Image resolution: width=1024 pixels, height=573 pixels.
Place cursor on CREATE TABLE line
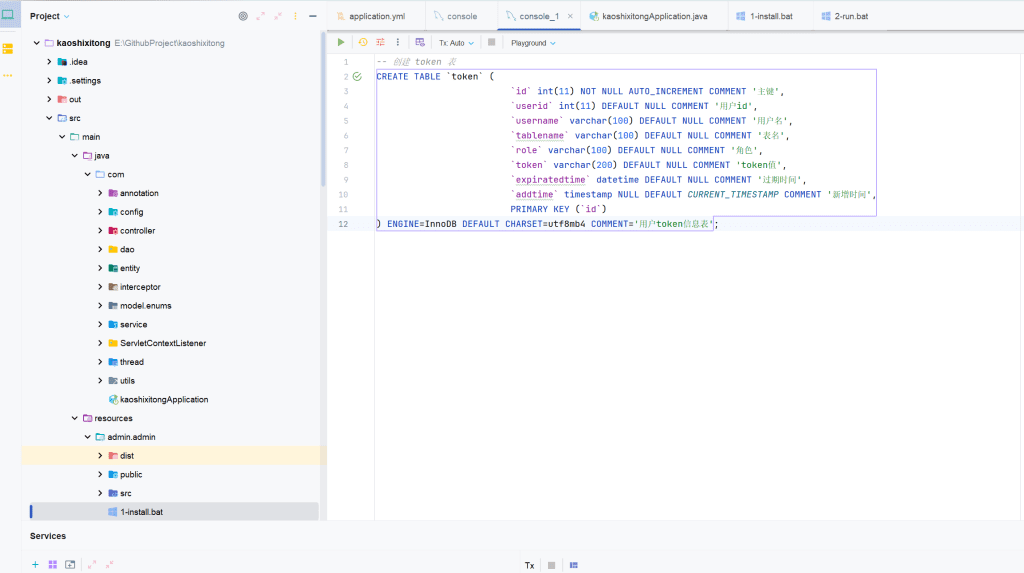click(x=435, y=76)
